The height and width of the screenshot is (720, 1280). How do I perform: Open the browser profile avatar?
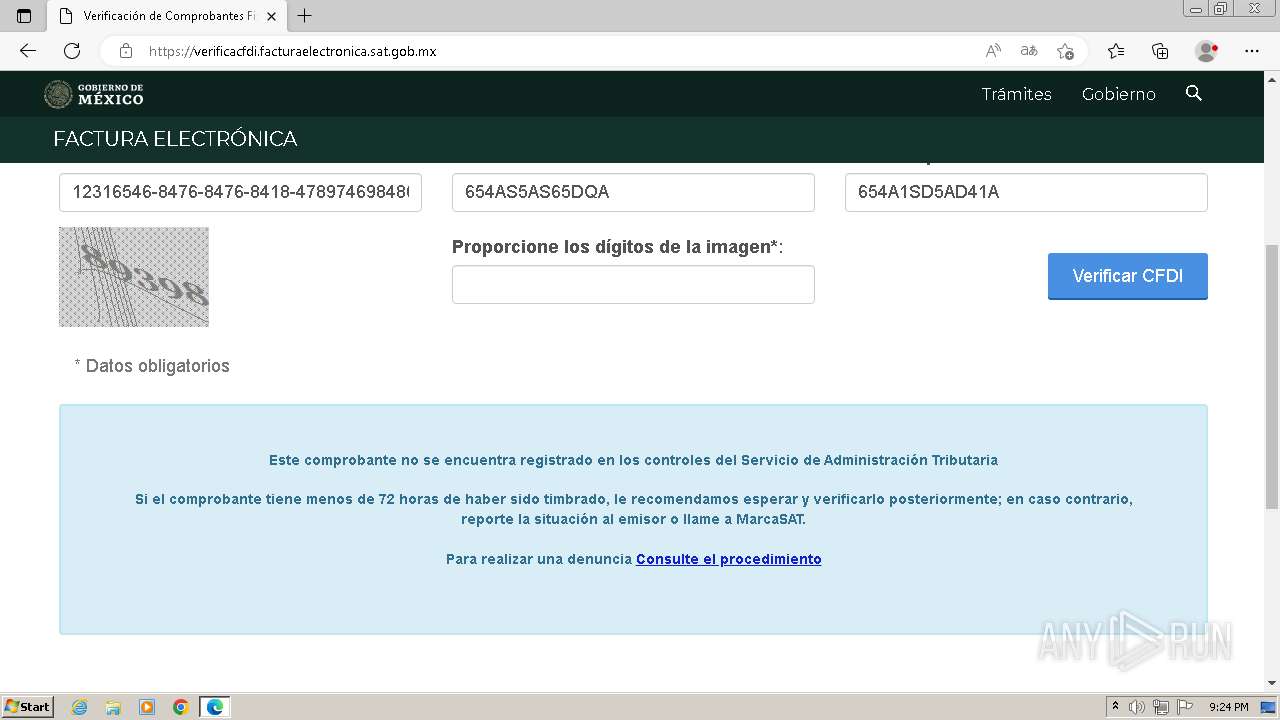tap(1206, 51)
